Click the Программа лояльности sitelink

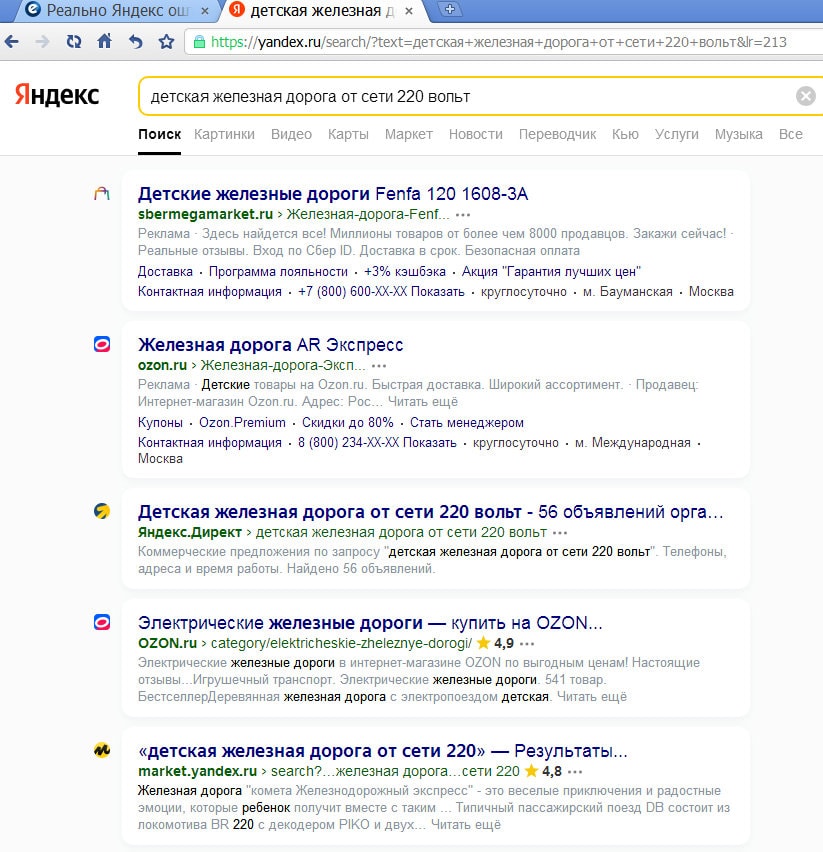[x=278, y=271]
